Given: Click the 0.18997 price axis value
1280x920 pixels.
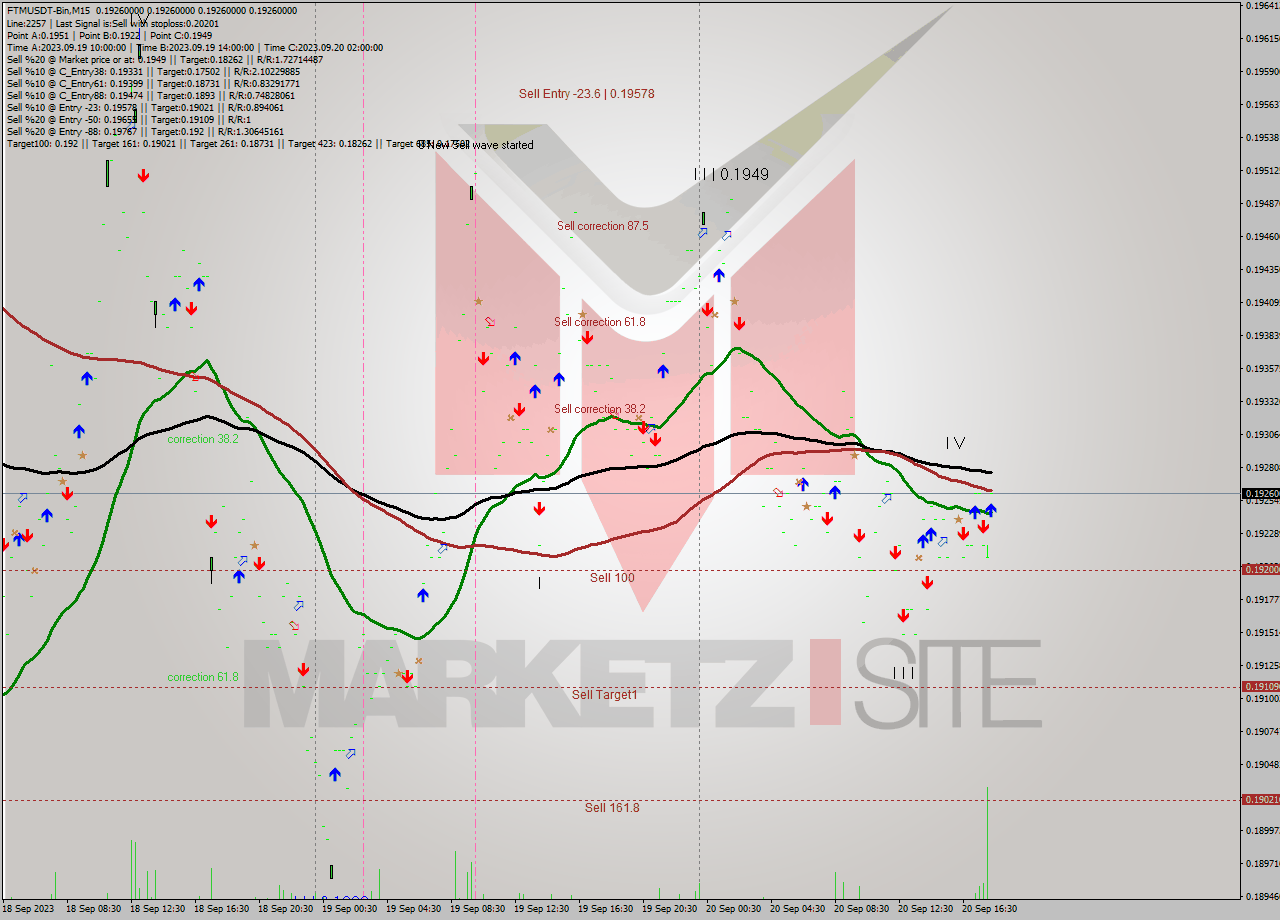Looking at the screenshot, I should 1261,830.
